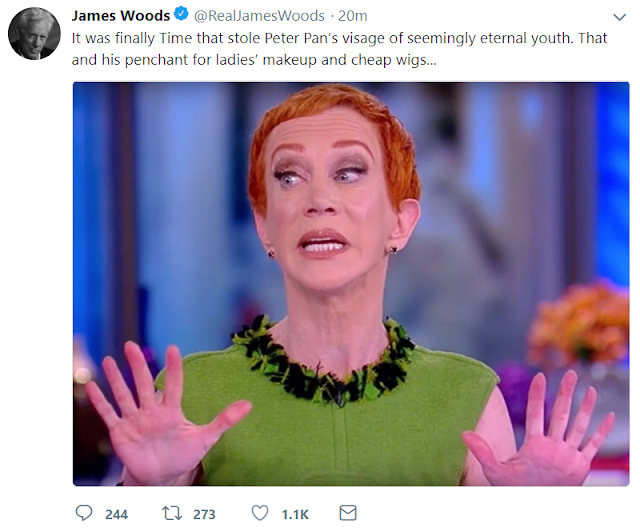
Task: Click the reply speech bubble icon
Action: pyautogui.click(x=84, y=513)
